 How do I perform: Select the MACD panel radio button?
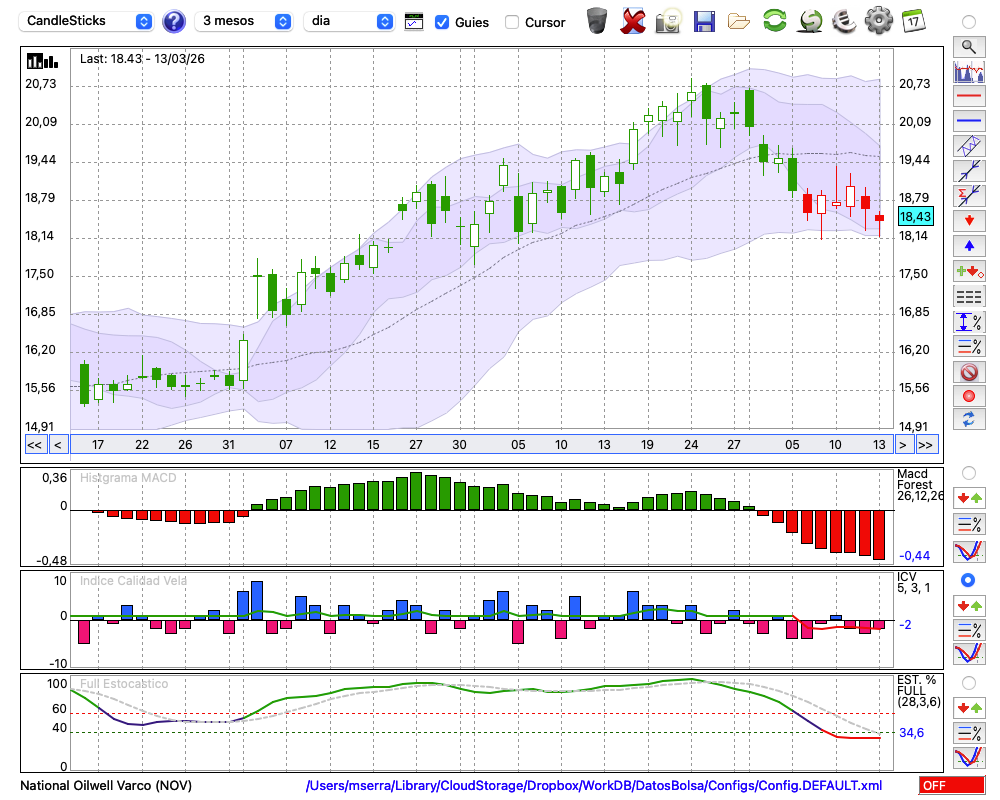(969, 473)
